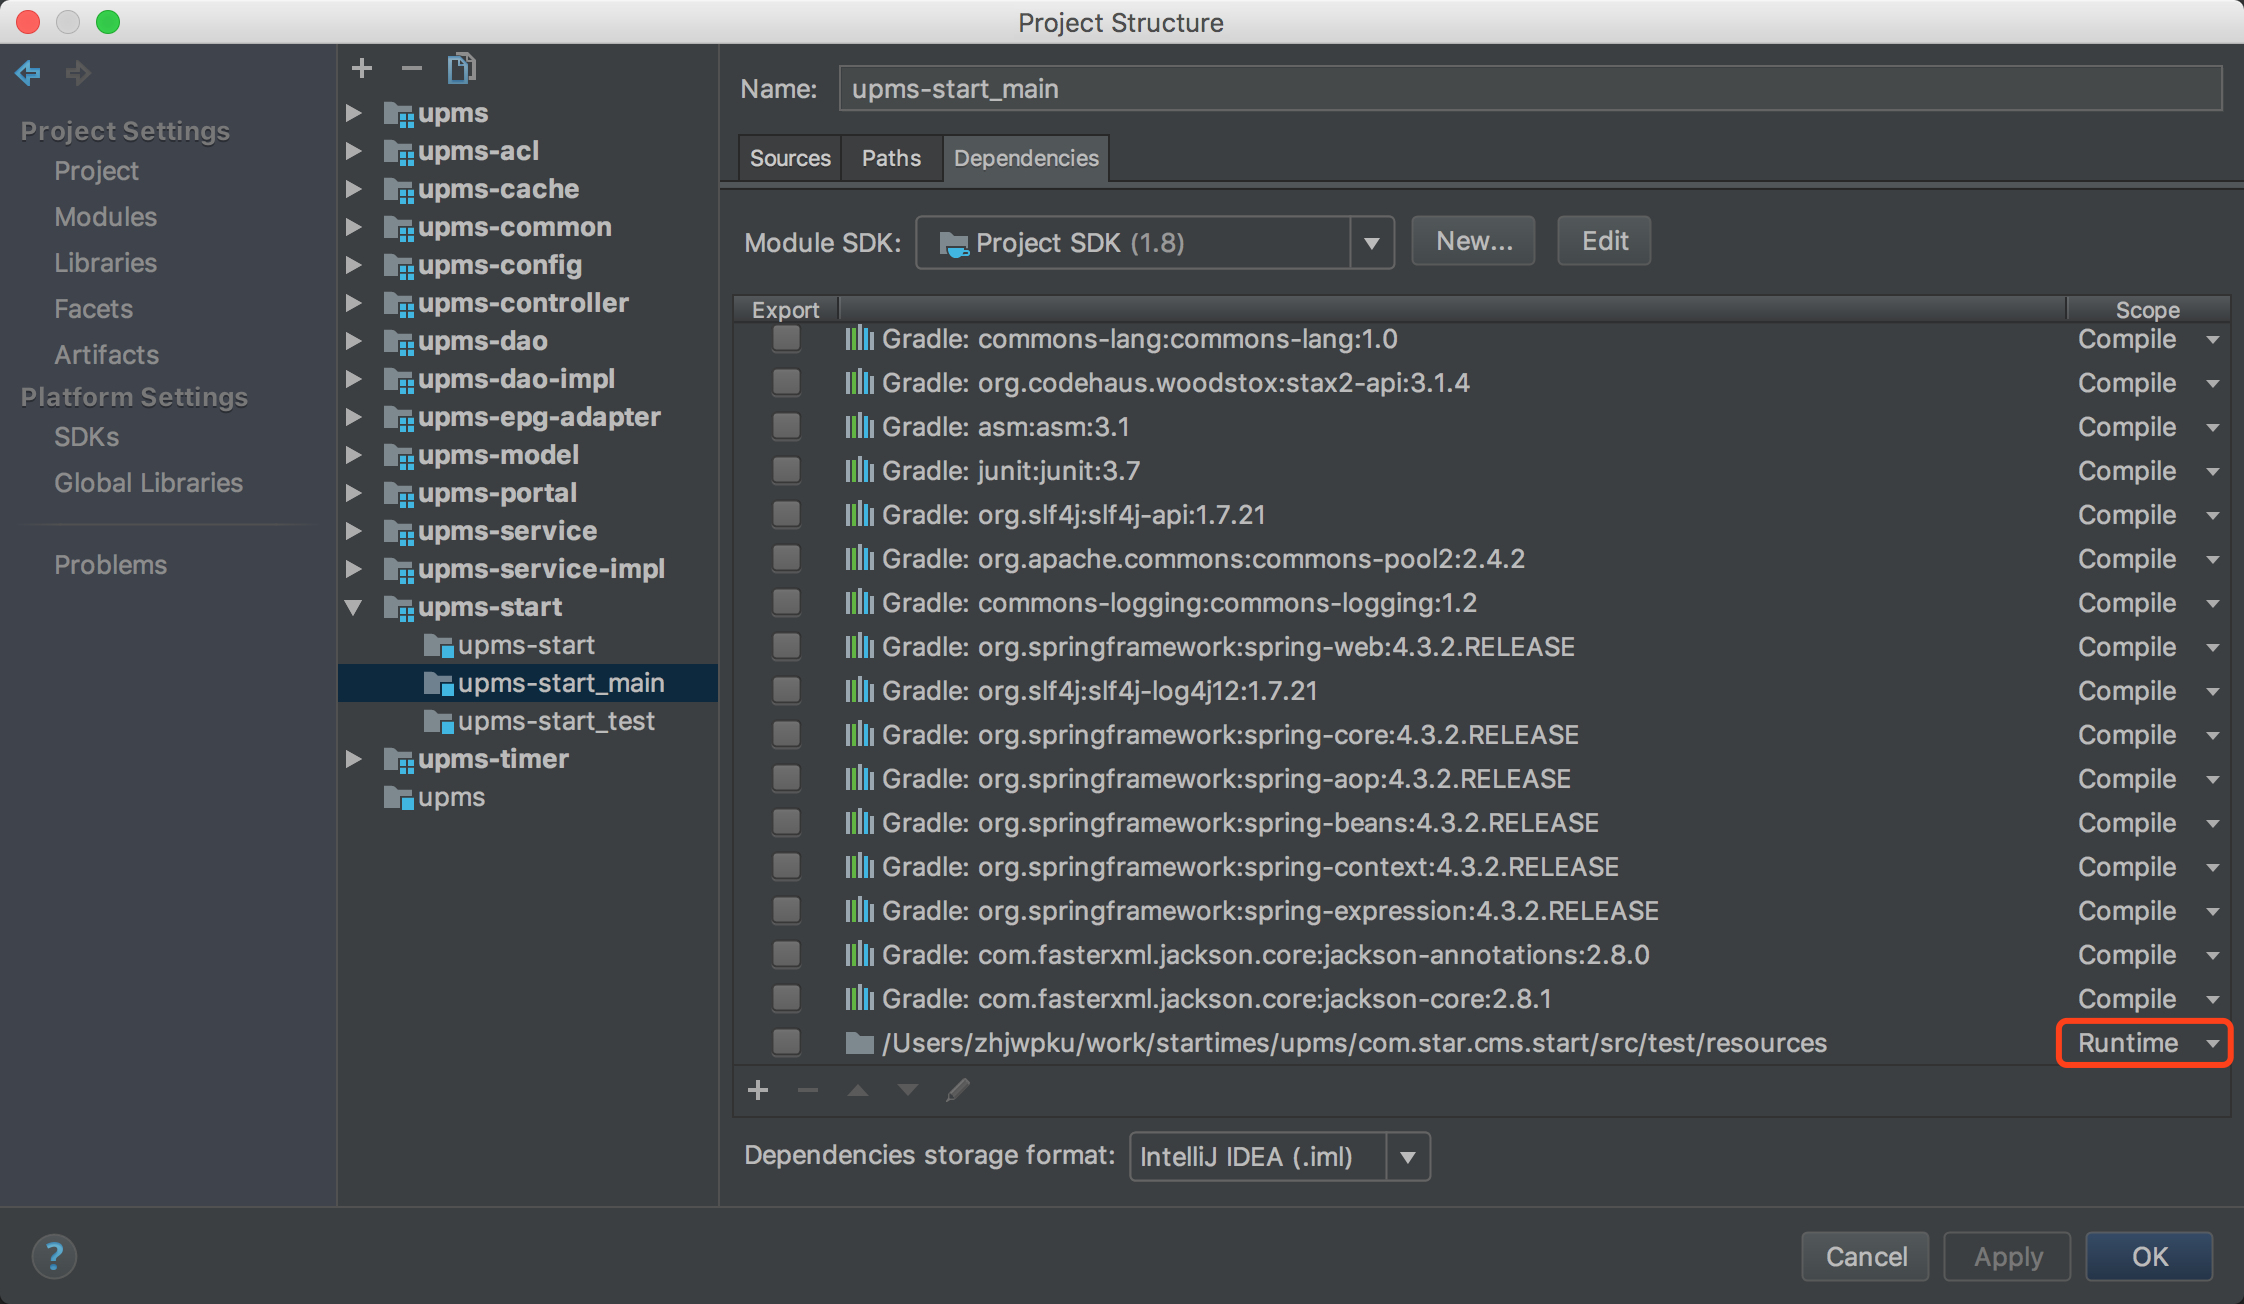
Task: Add a dependency with the plus icon
Action: pyautogui.click(x=758, y=1090)
